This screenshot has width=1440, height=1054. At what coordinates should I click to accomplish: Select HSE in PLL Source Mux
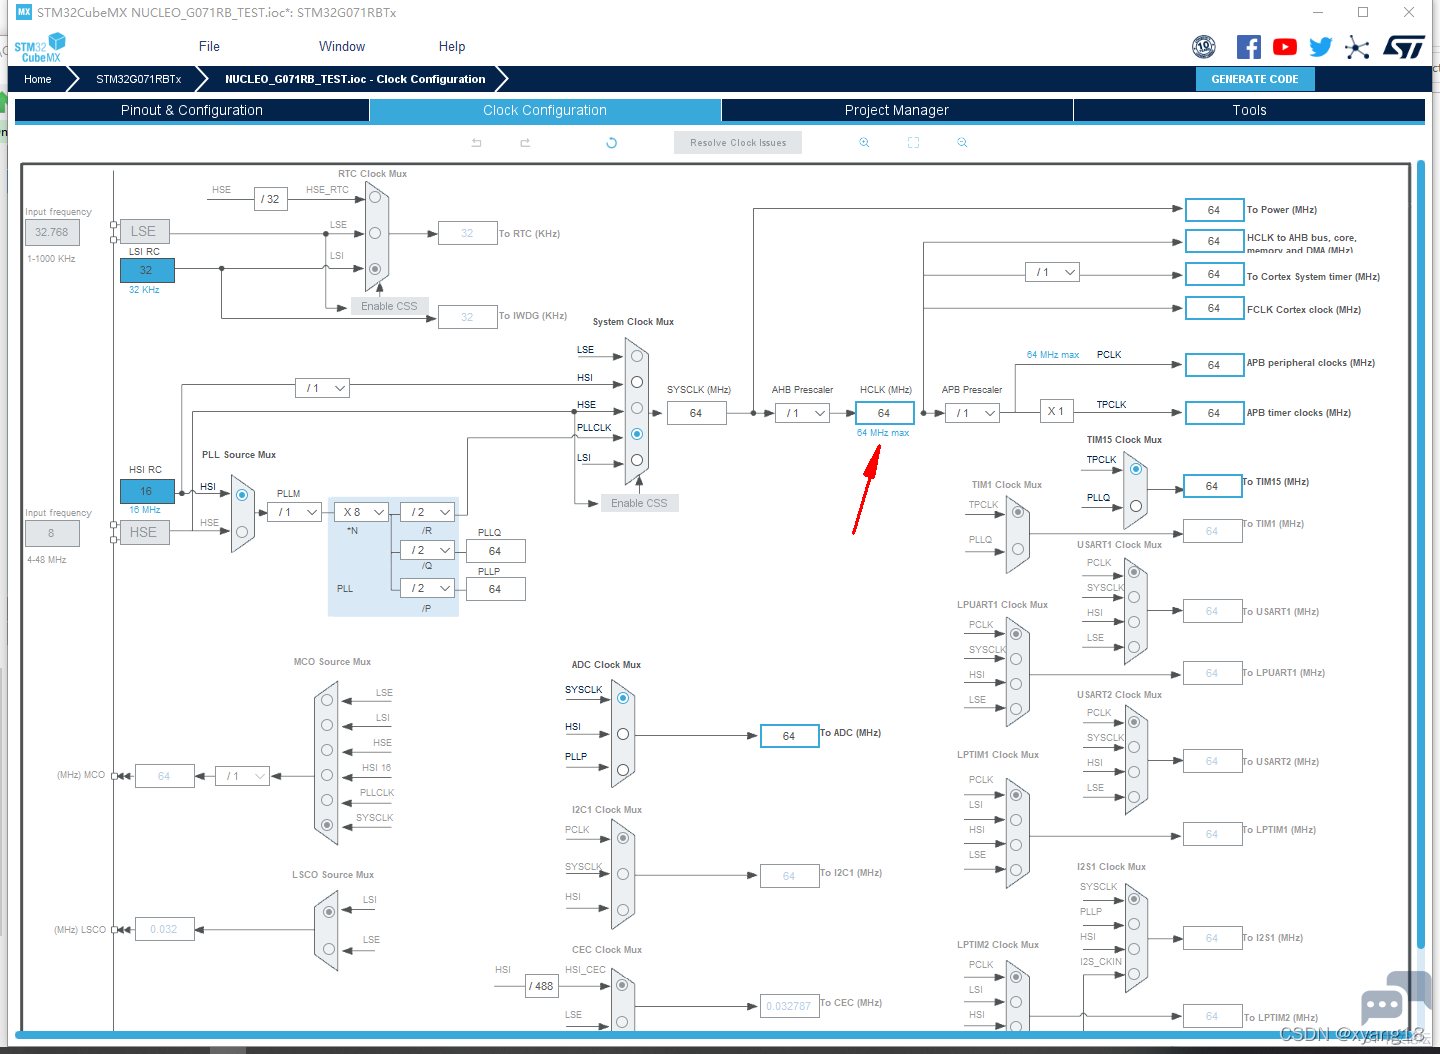242,532
